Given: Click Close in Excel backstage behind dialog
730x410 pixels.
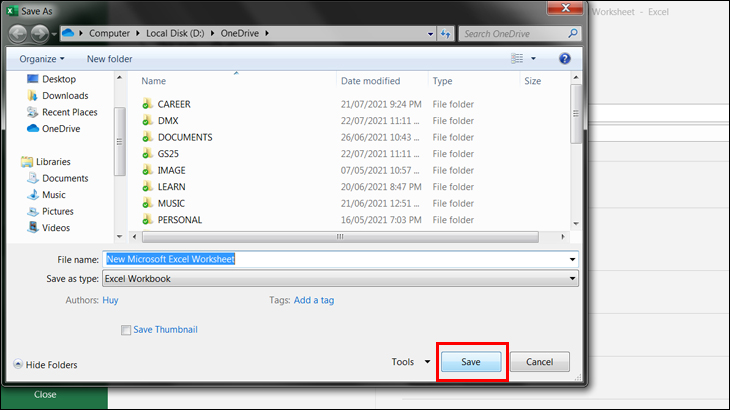Looking at the screenshot, I should [45, 395].
